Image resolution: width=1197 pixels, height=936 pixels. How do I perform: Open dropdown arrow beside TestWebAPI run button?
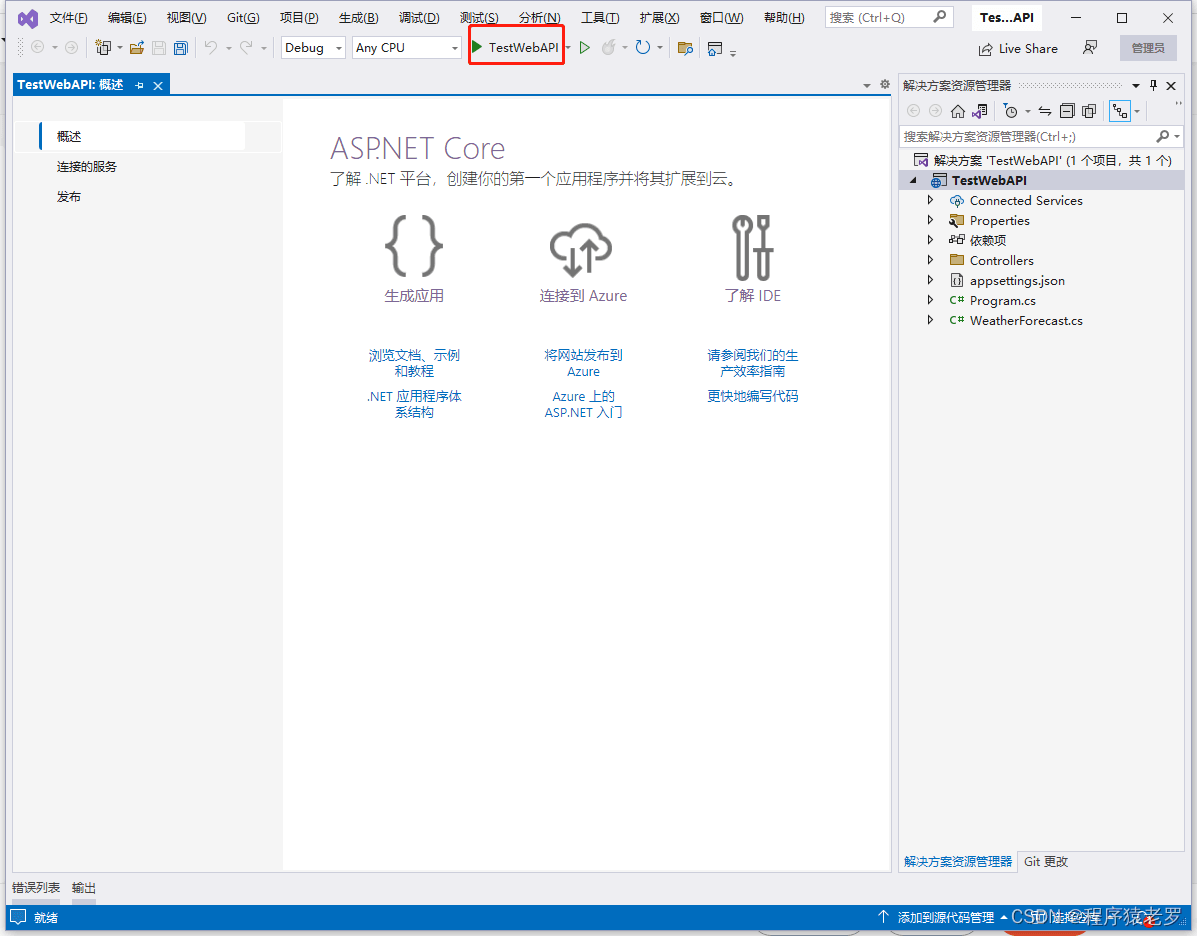[x=568, y=48]
